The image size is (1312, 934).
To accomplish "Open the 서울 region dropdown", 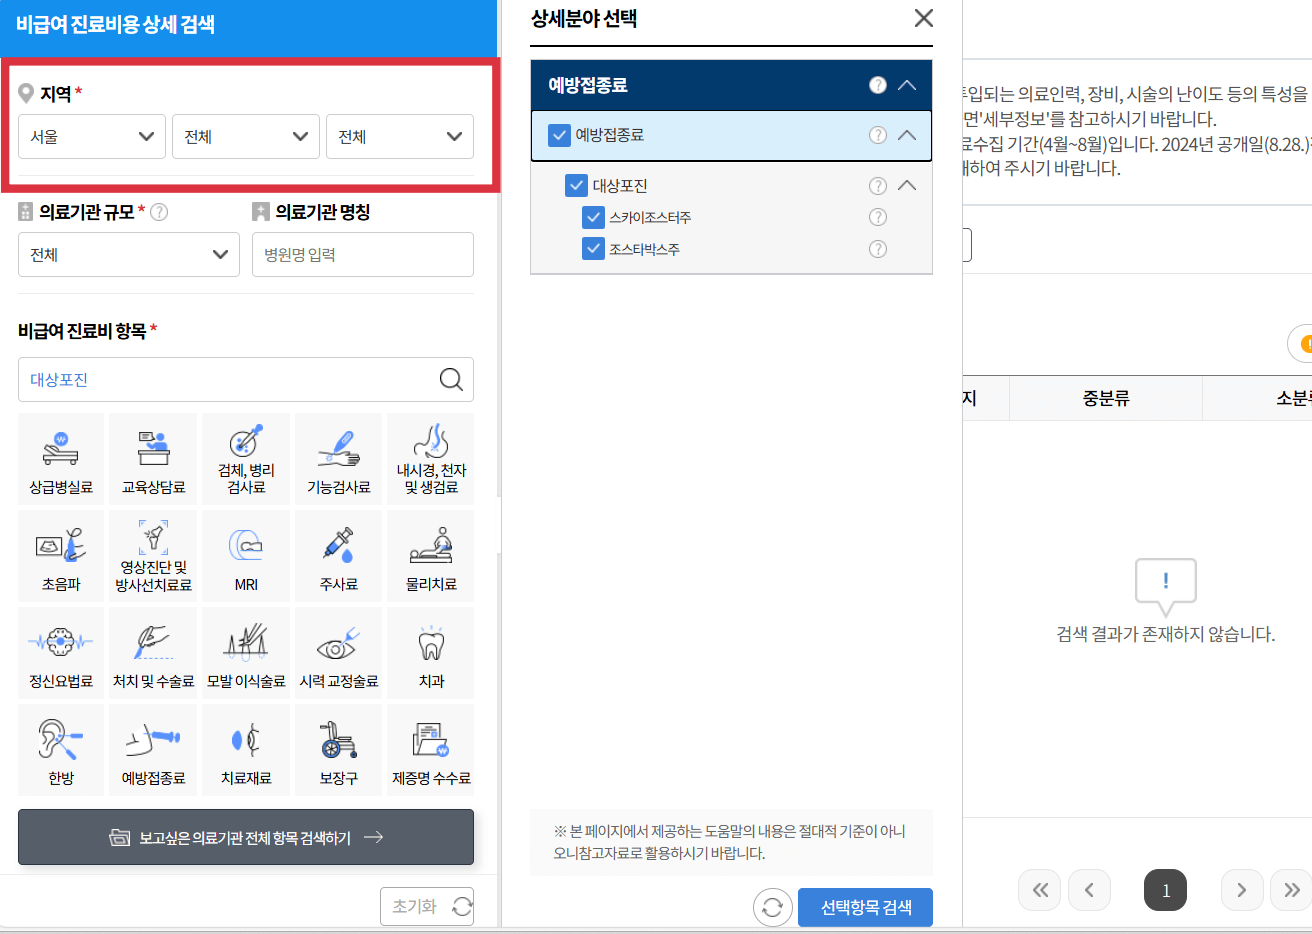I will [91, 136].
